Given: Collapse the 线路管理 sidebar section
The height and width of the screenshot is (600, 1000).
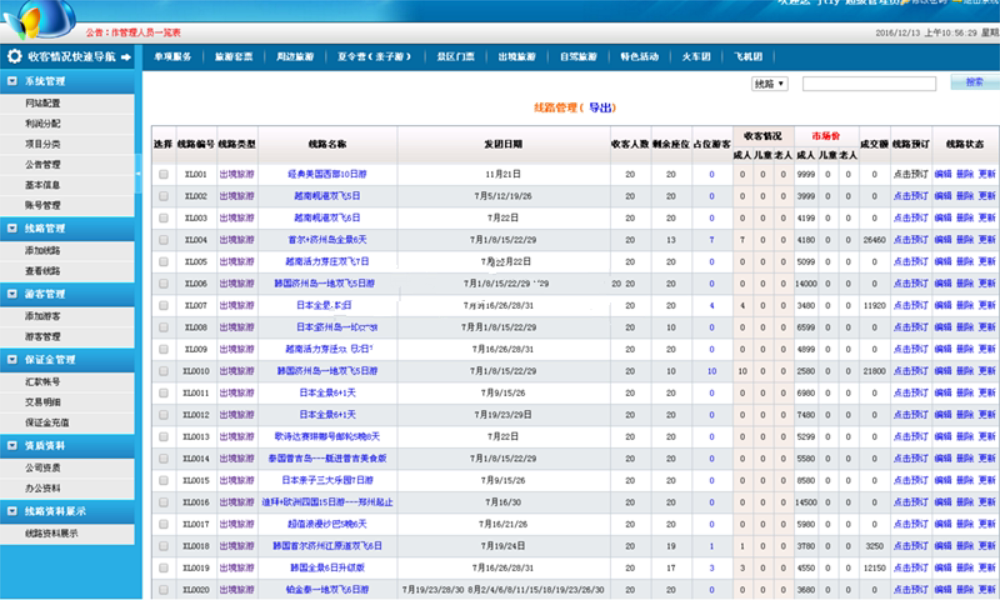Looking at the screenshot, I should 12,228.
